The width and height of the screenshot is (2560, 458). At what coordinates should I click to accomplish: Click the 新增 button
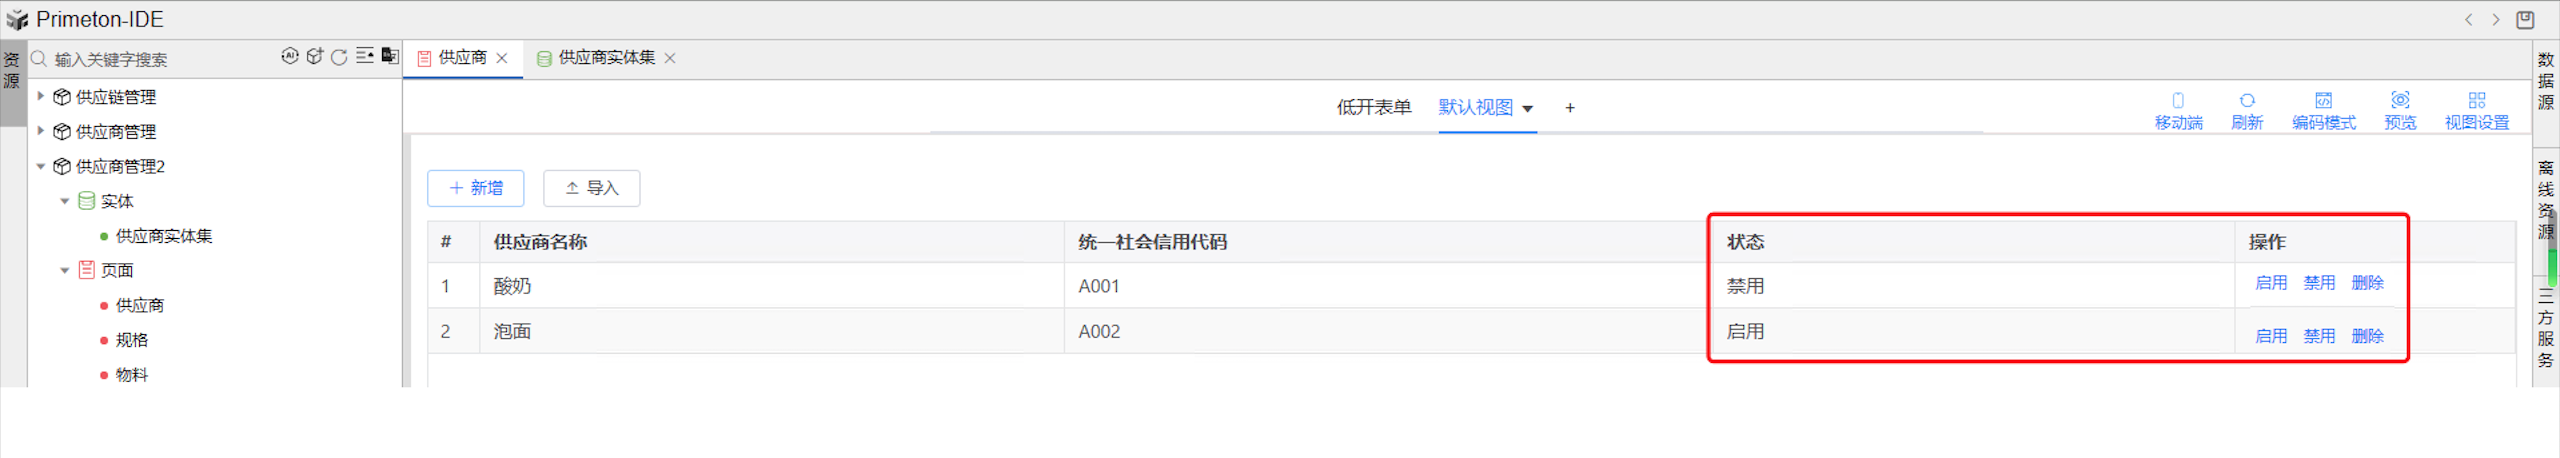coord(476,188)
